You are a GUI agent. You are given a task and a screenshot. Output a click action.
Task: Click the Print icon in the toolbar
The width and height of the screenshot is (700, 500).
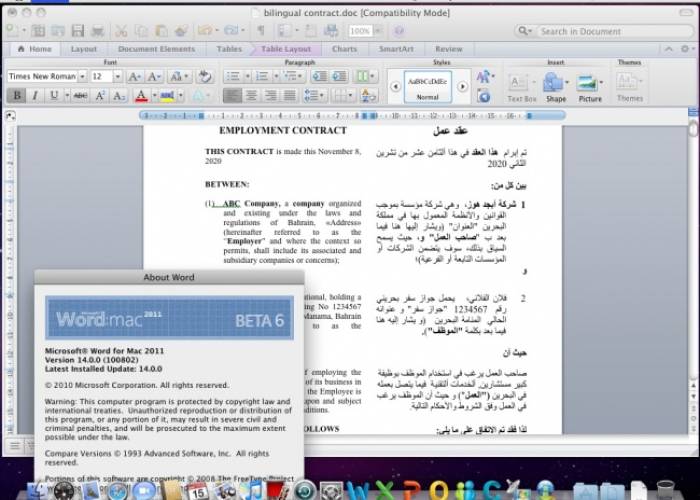point(97,30)
